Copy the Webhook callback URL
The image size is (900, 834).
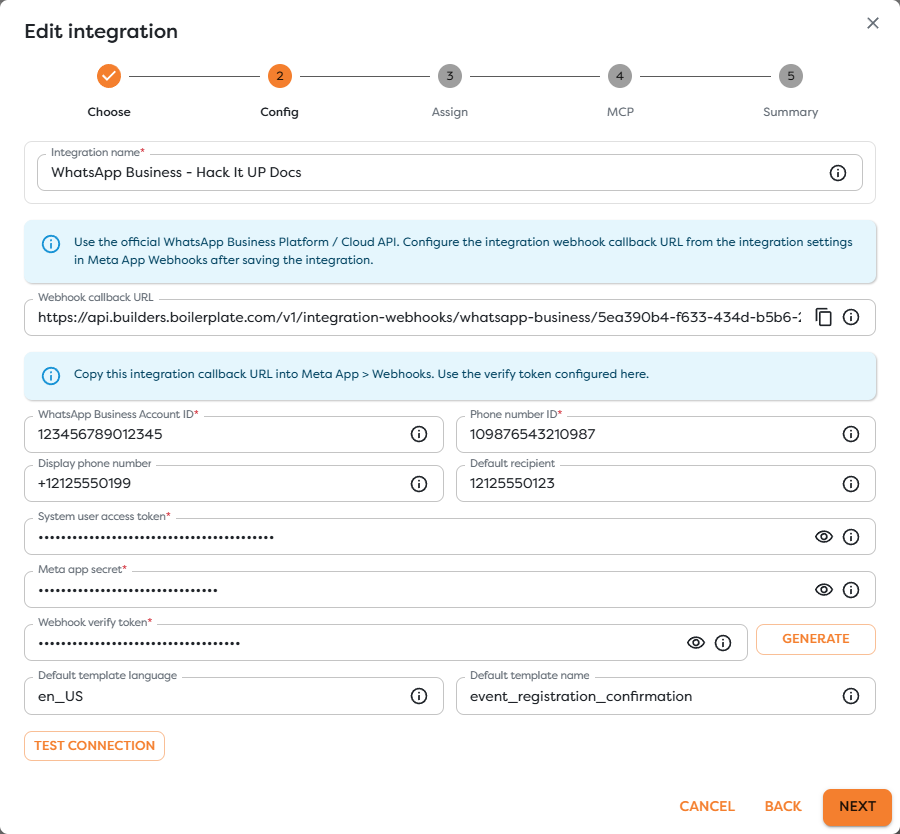824,317
